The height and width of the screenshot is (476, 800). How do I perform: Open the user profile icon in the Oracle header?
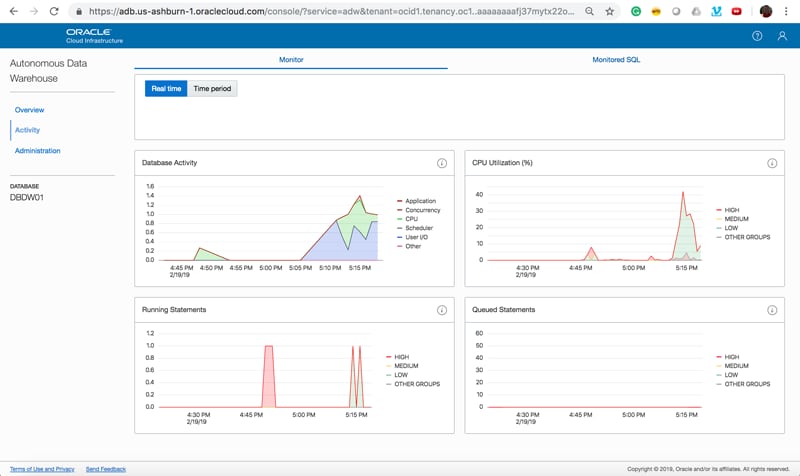tap(782, 36)
